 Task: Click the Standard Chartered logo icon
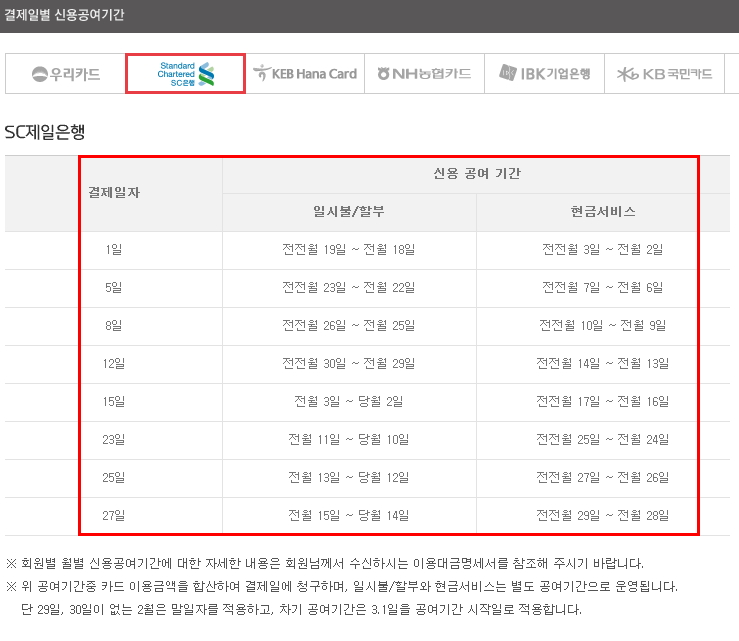(x=207, y=74)
